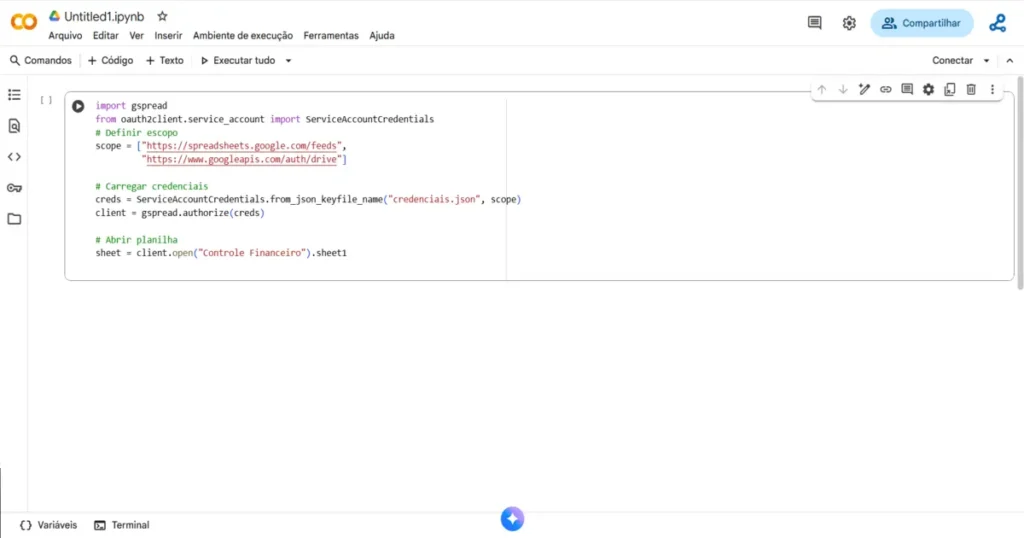The width and height of the screenshot is (1024, 538).
Task: Click the Conectar button
Action: click(952, 61)
